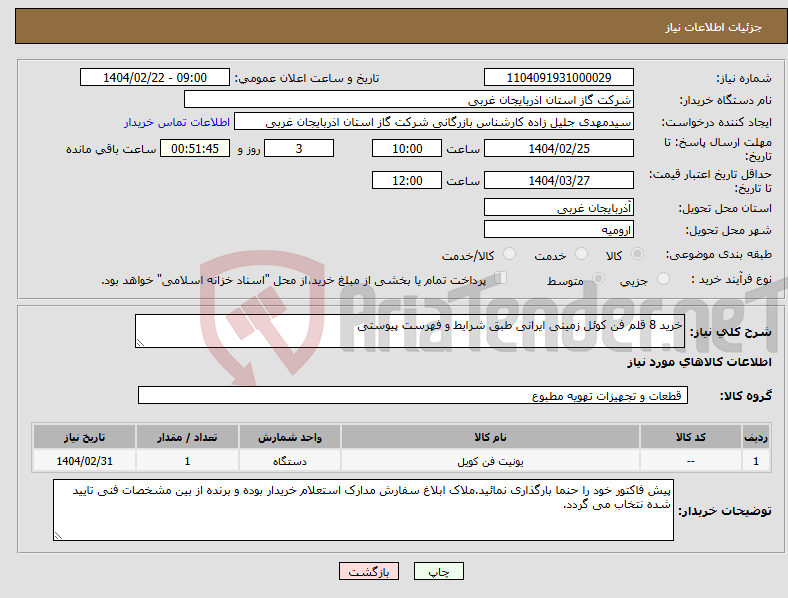Click the طبقه بندی موضوعی label

pos(719,255)
